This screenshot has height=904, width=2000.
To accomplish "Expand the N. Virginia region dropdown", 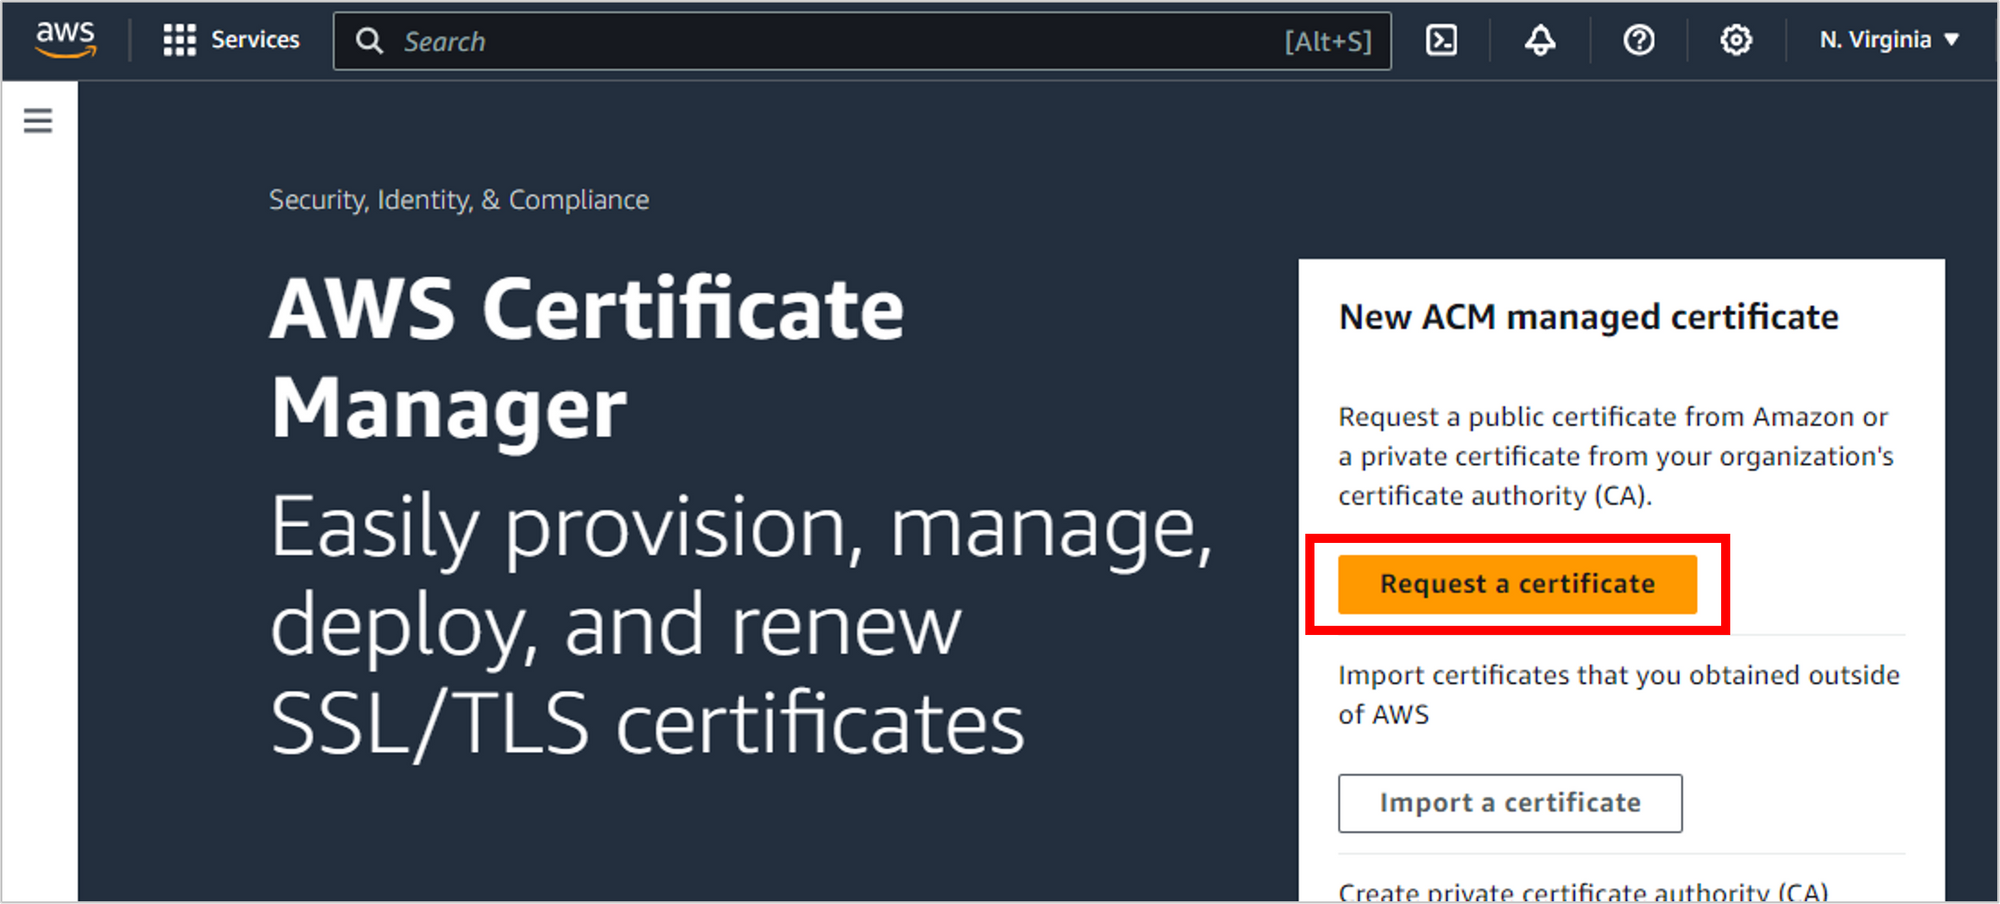I will click(1889, 40).
